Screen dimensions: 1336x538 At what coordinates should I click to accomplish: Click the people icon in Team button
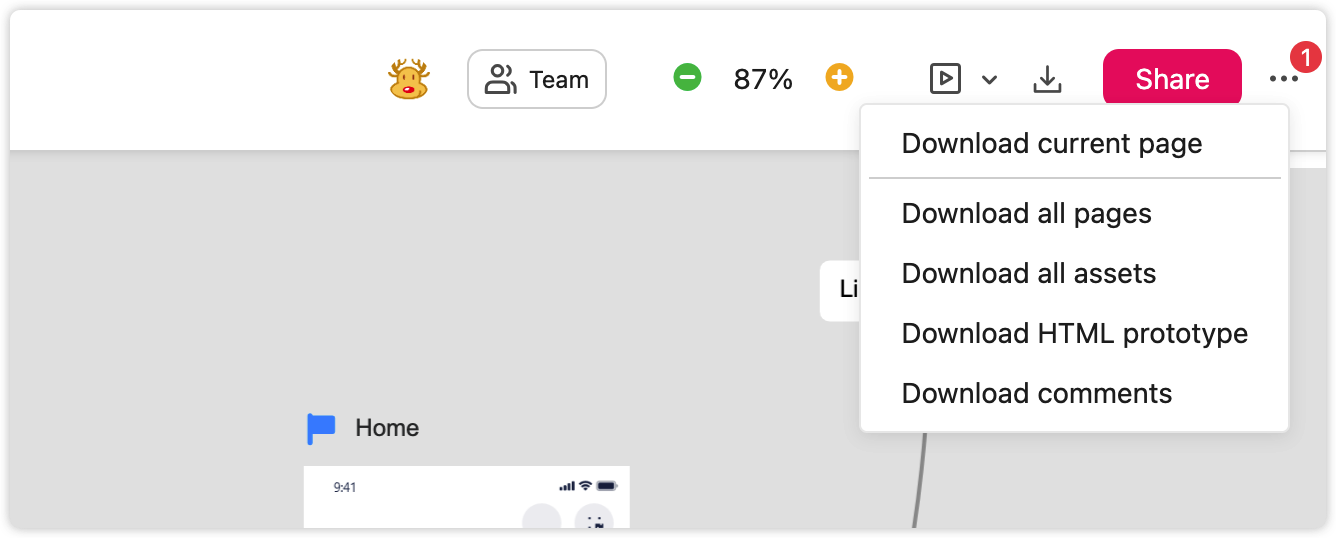(x=500, y=79)
